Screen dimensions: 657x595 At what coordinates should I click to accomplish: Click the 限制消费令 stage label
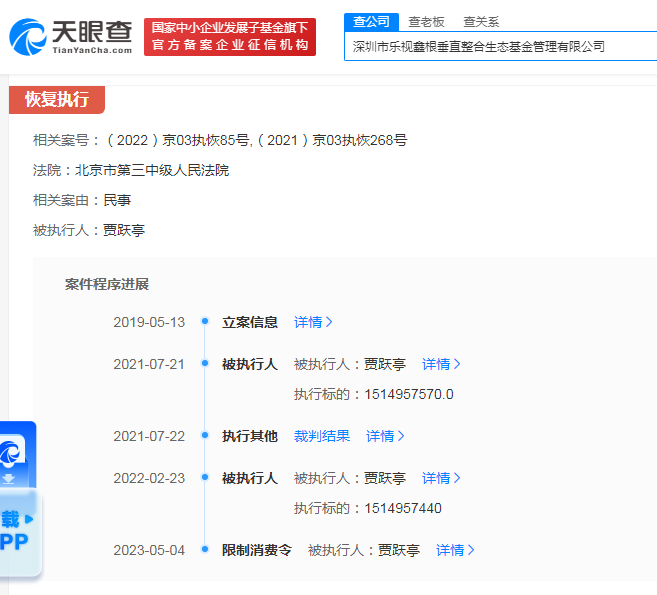[x=256, y=550]
